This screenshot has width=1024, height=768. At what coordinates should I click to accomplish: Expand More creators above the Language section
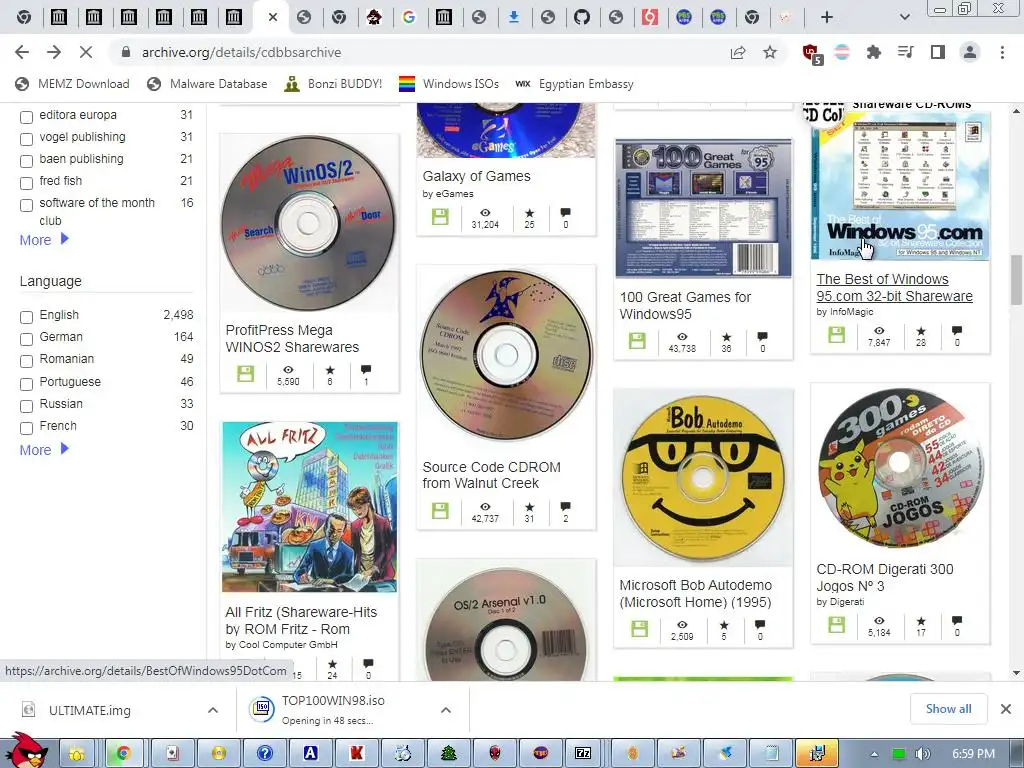point(44,240)
